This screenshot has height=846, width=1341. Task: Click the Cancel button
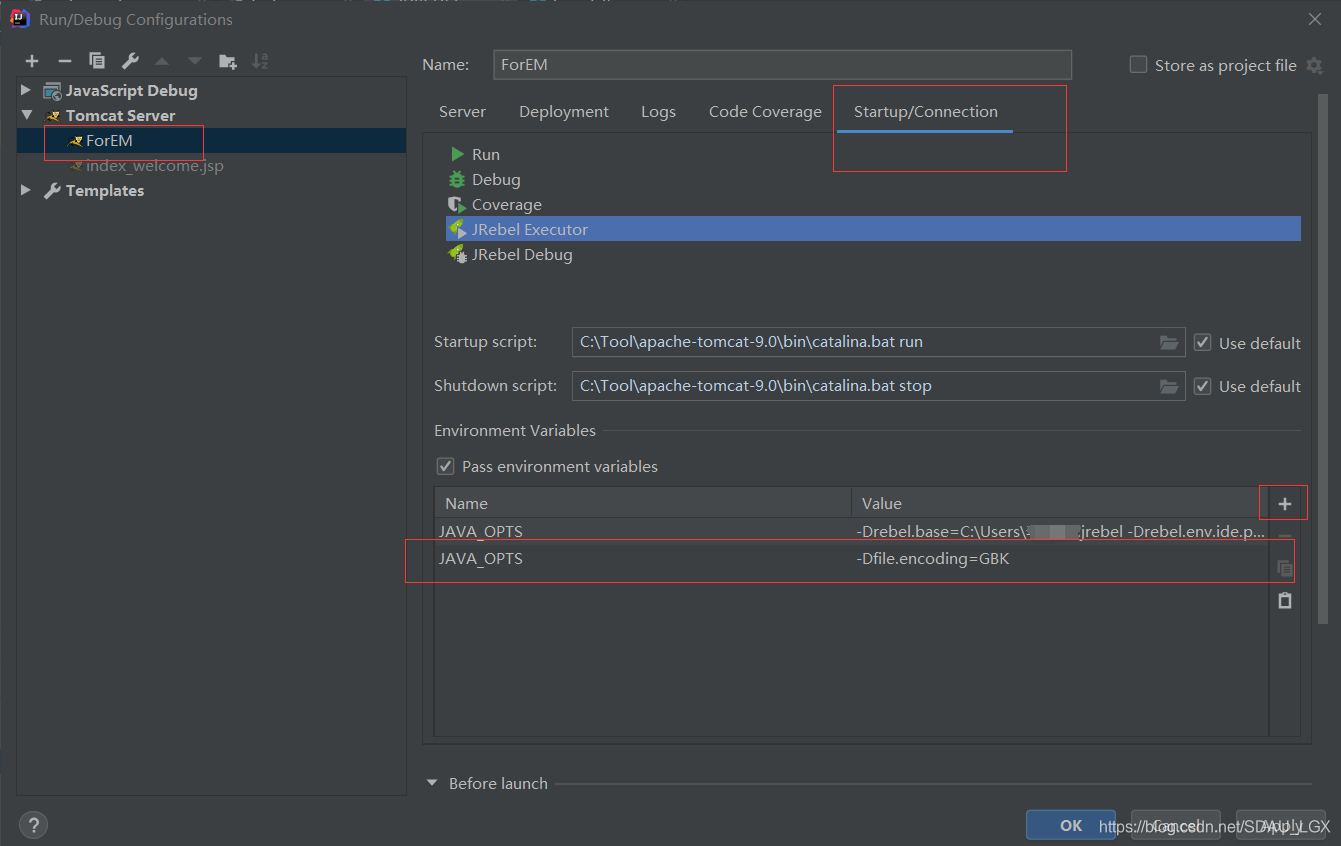[1176, 825]
